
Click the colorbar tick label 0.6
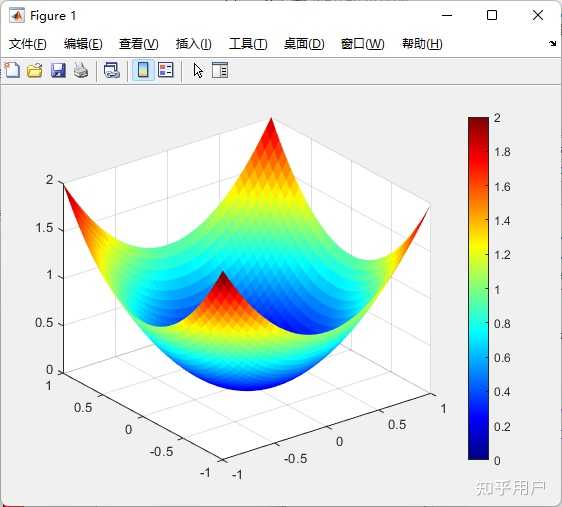coord(502,358)
